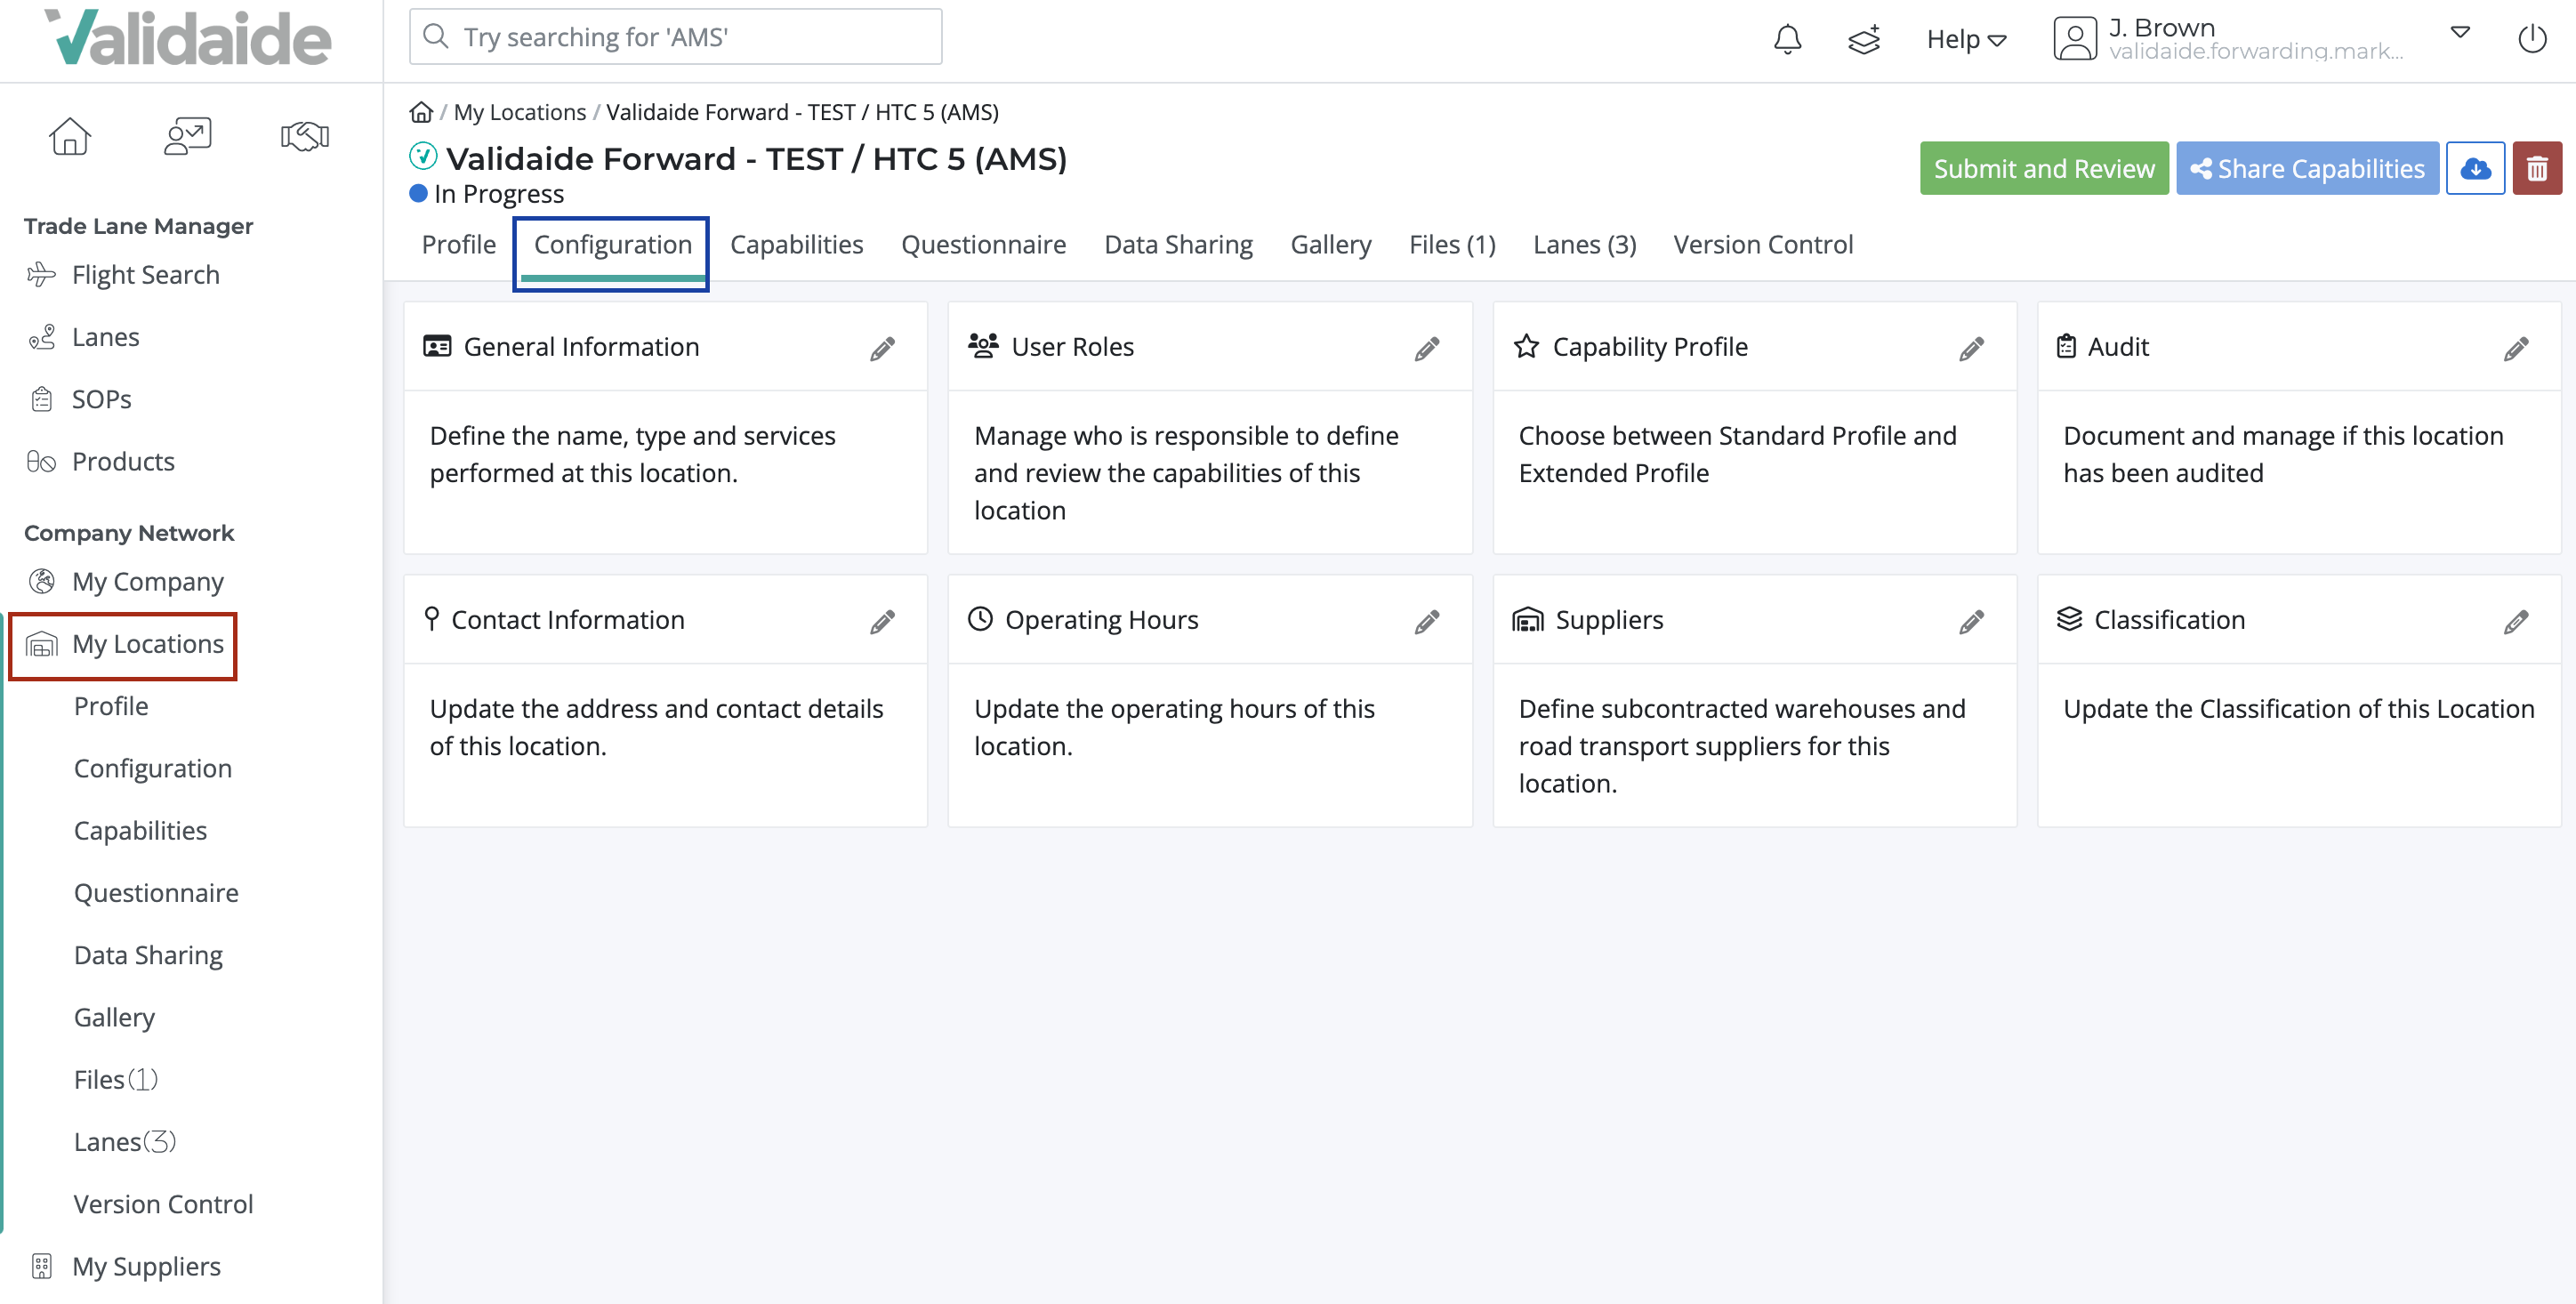This screenshot has height=1304, width=2576.
Task: Open Flight Search from the sidebar
Action: (x=146, y=274)
